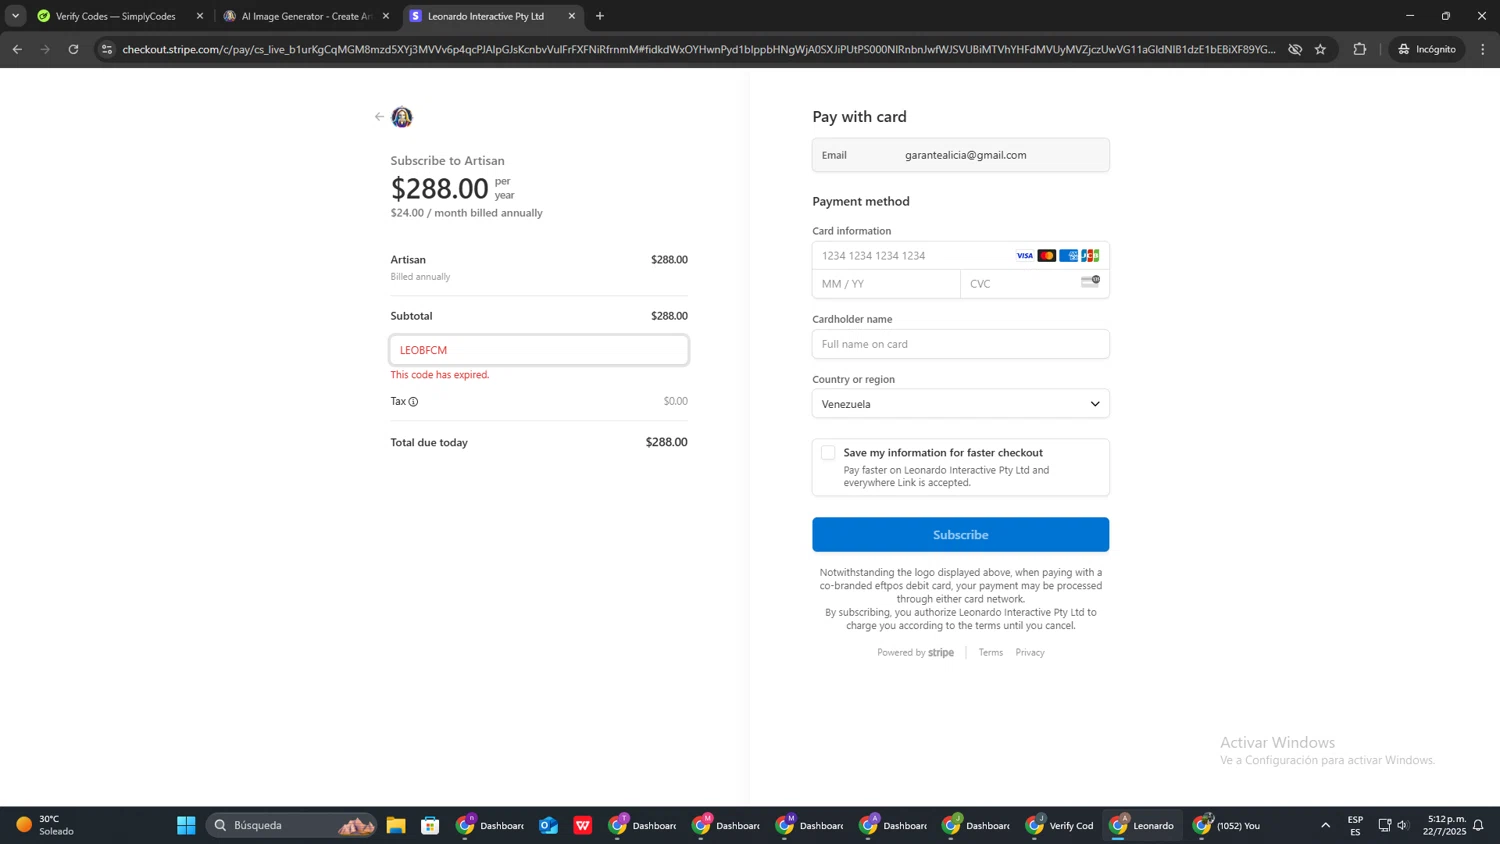Click the CVC card hint icon
The image size is (1500, 844).
1090,282
